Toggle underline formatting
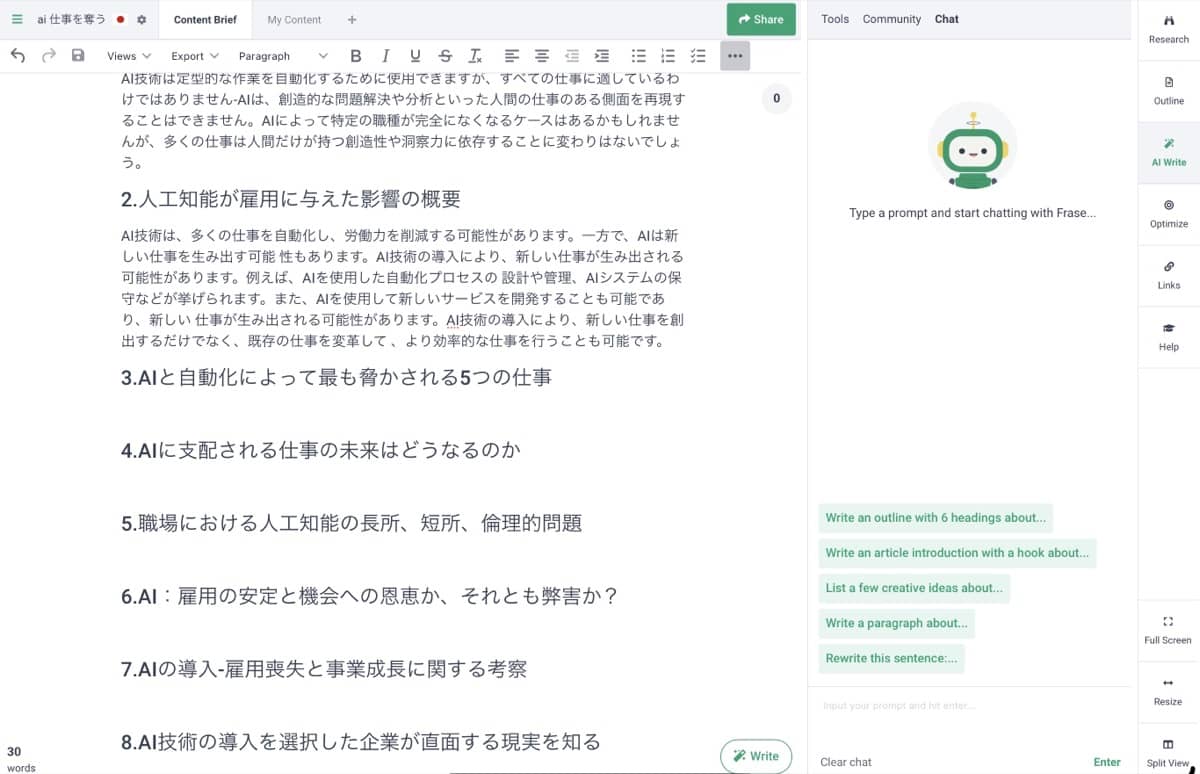Image resolution: width=1200 pixels, height=774 pixels. tap(415, 56)
